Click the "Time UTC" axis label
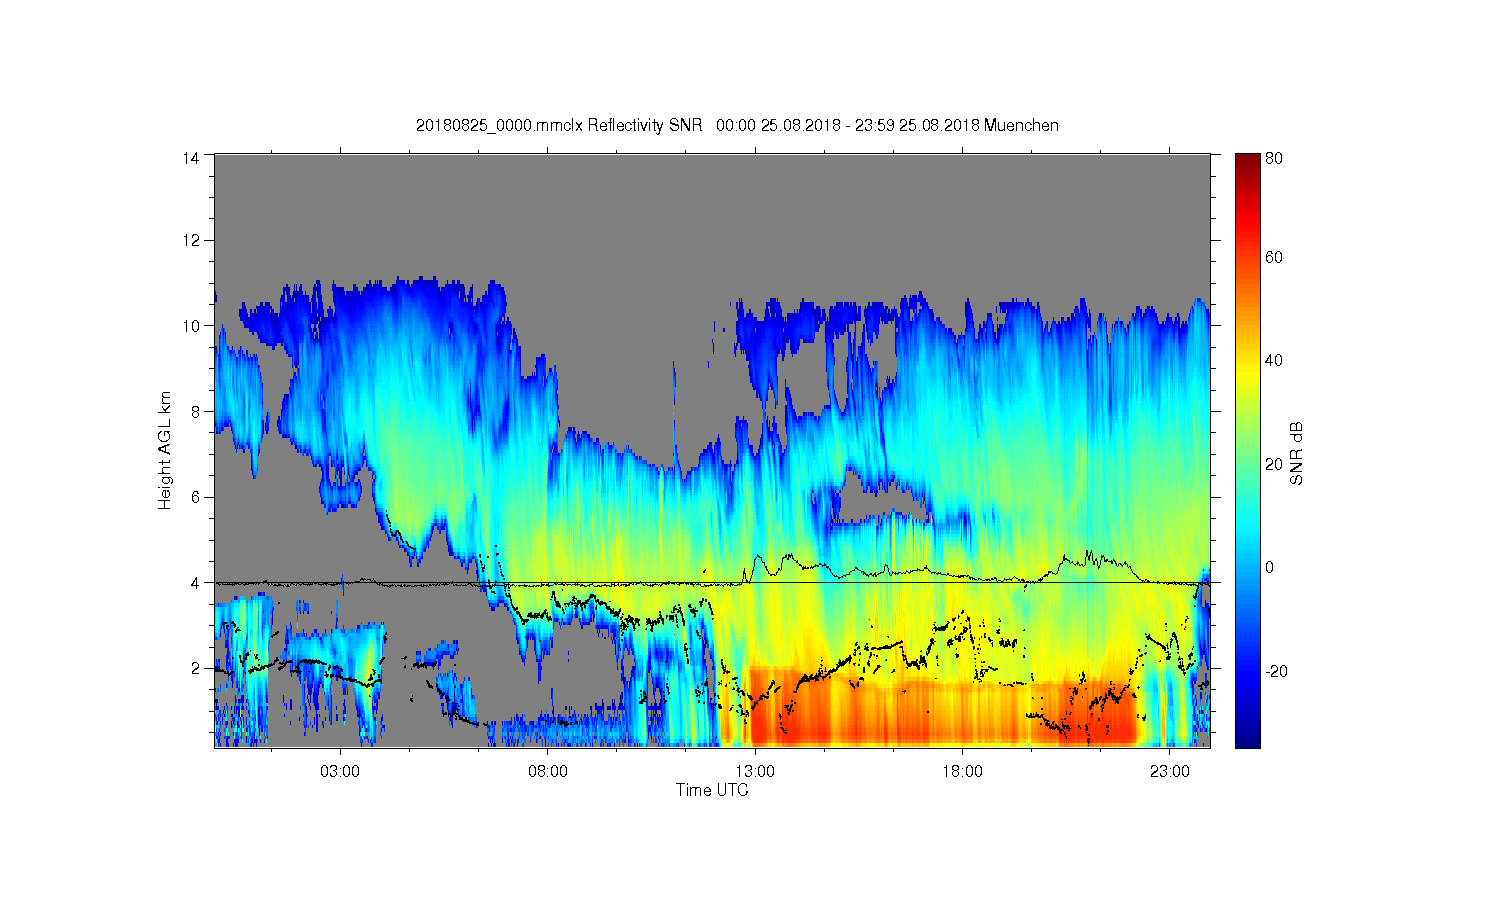 click(x=712, y=790)
